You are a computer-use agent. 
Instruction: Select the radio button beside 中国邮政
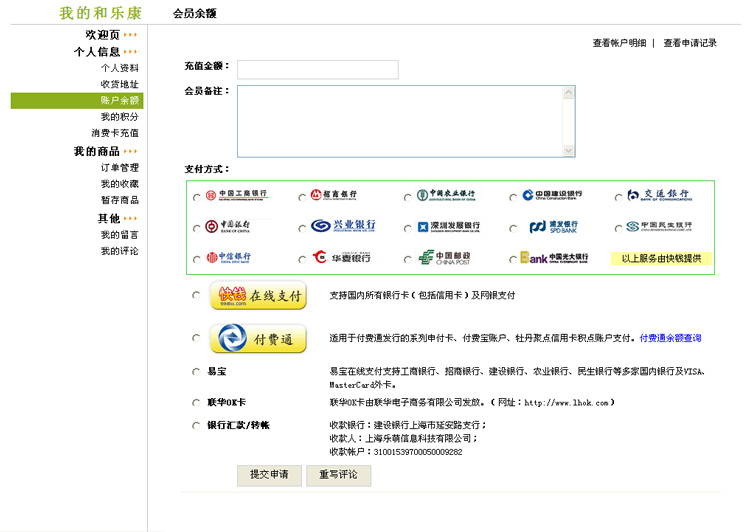408,260
